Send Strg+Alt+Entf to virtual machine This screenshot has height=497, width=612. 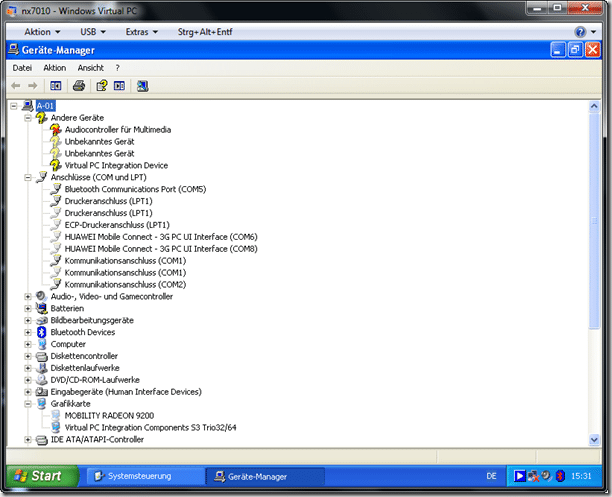coord(205,32)
